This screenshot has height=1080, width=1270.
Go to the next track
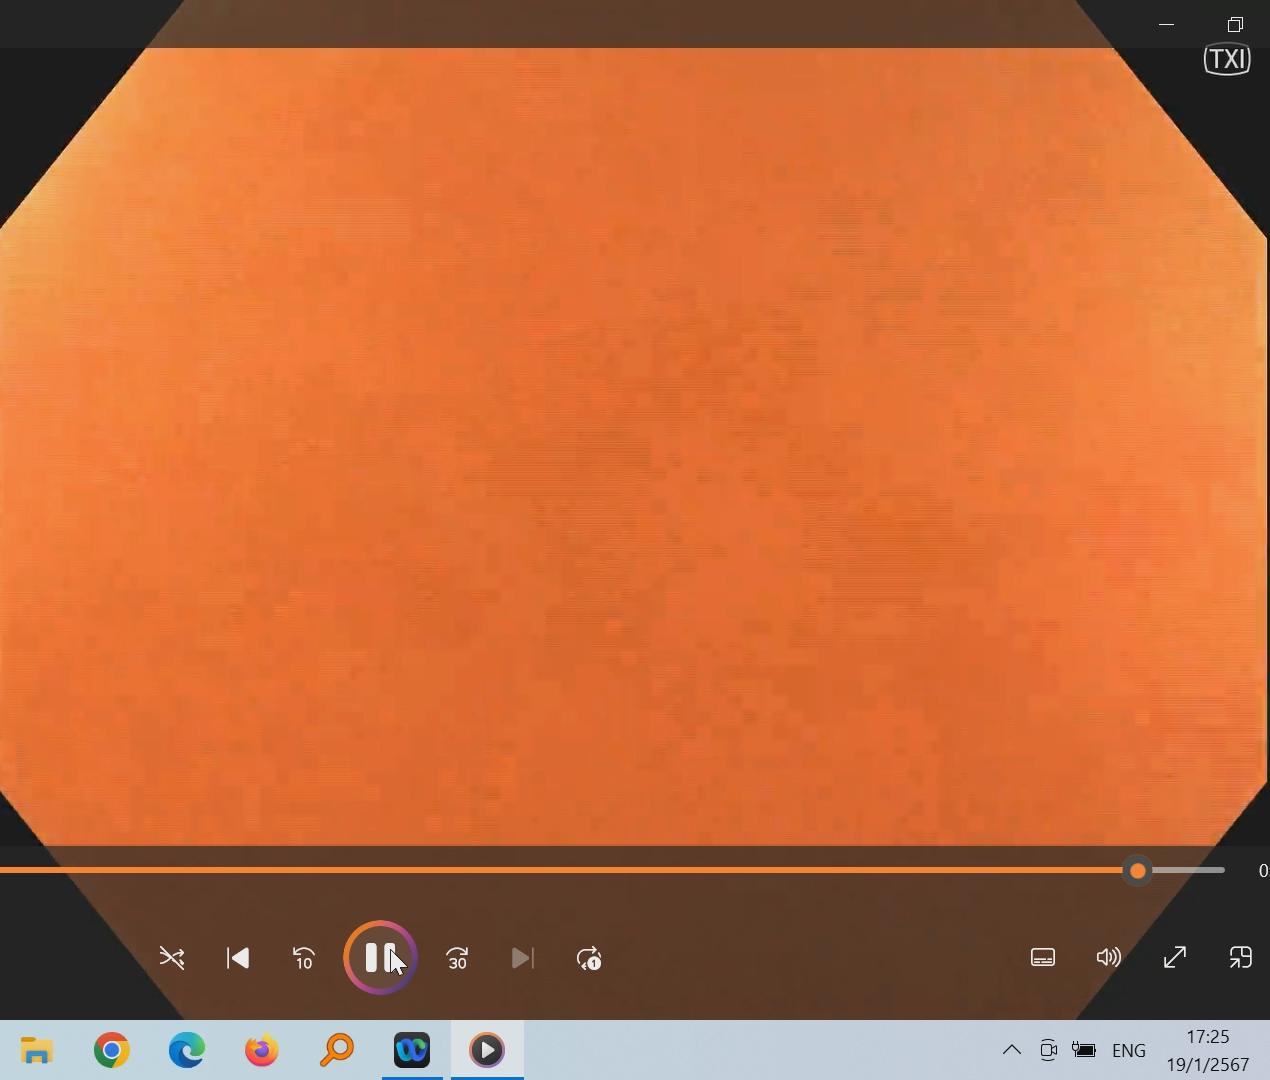coord(522,958)
